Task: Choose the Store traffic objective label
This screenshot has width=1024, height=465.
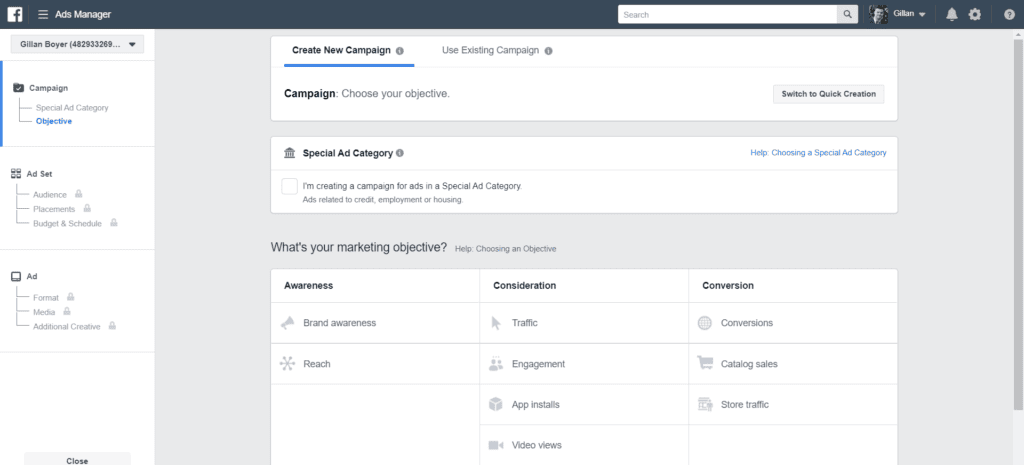Action: click(744, 404)
